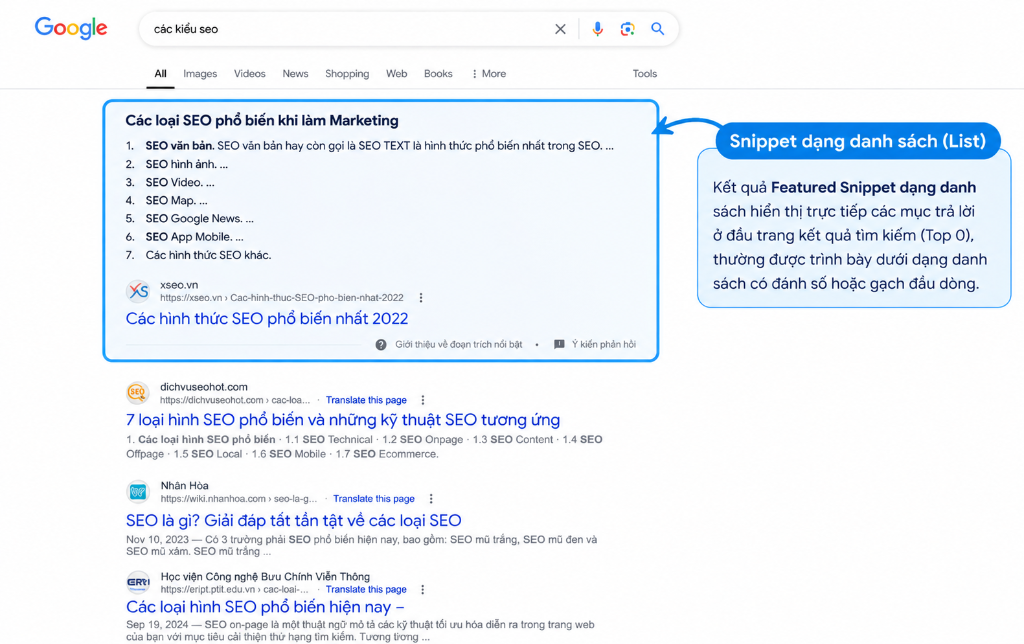Click the 'Nhân Hòa' site name
Screen dimensions: 1024x644
pyautogui.click(x=185, y=485)
